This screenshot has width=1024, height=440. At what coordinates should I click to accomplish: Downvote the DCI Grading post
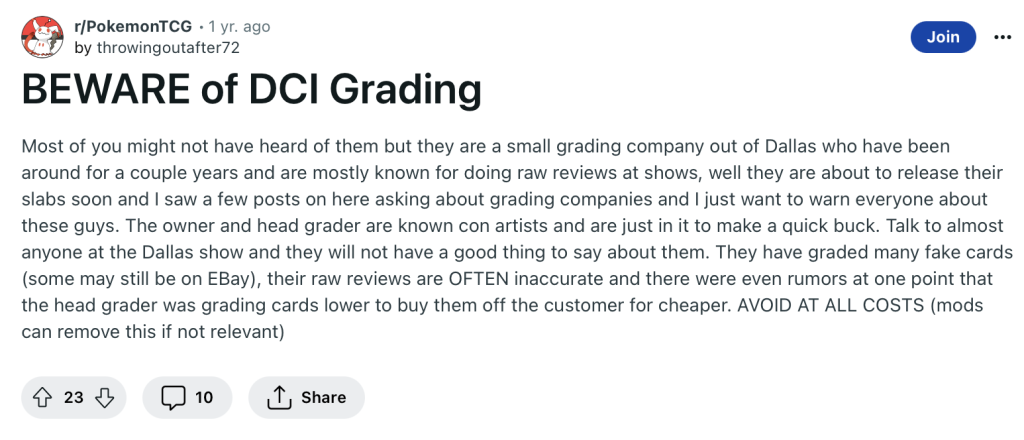(104, 397)
